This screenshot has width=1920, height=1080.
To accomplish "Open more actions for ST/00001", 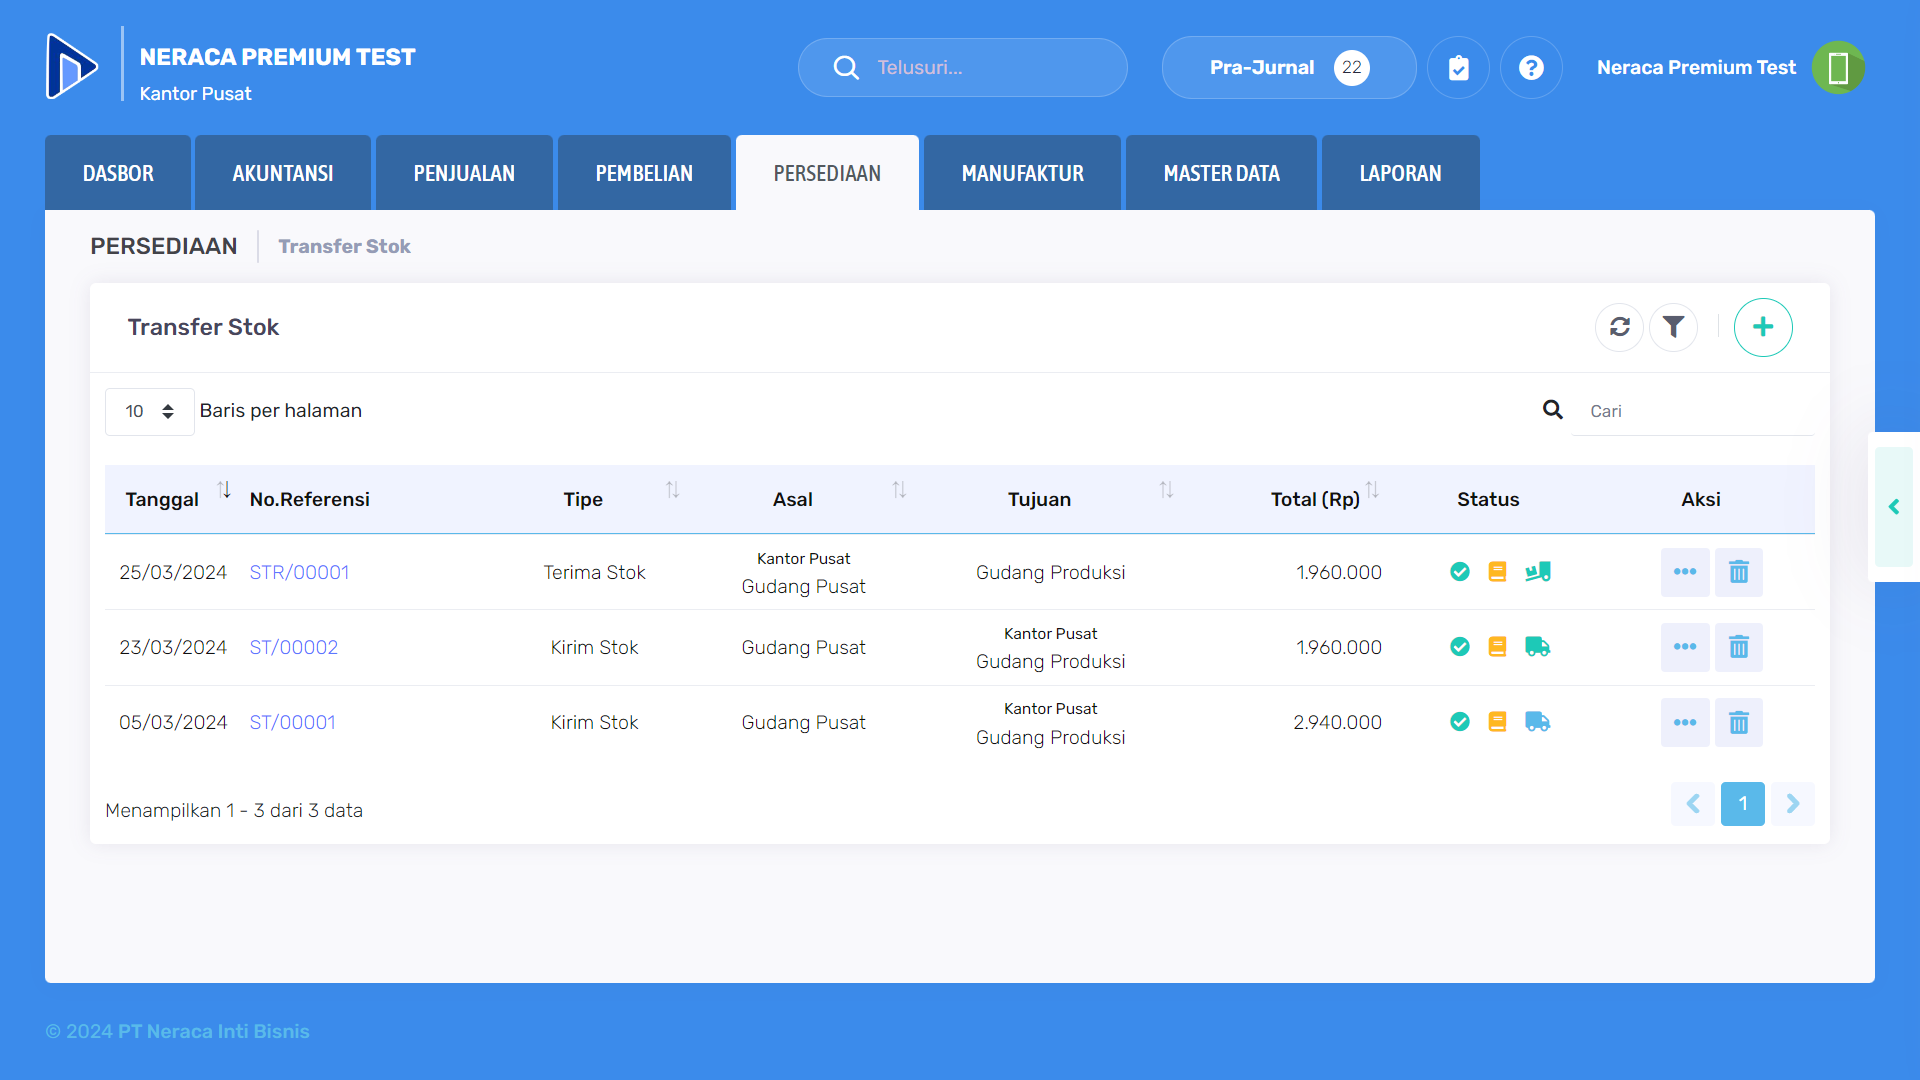I will click(x=1685, y=722).
